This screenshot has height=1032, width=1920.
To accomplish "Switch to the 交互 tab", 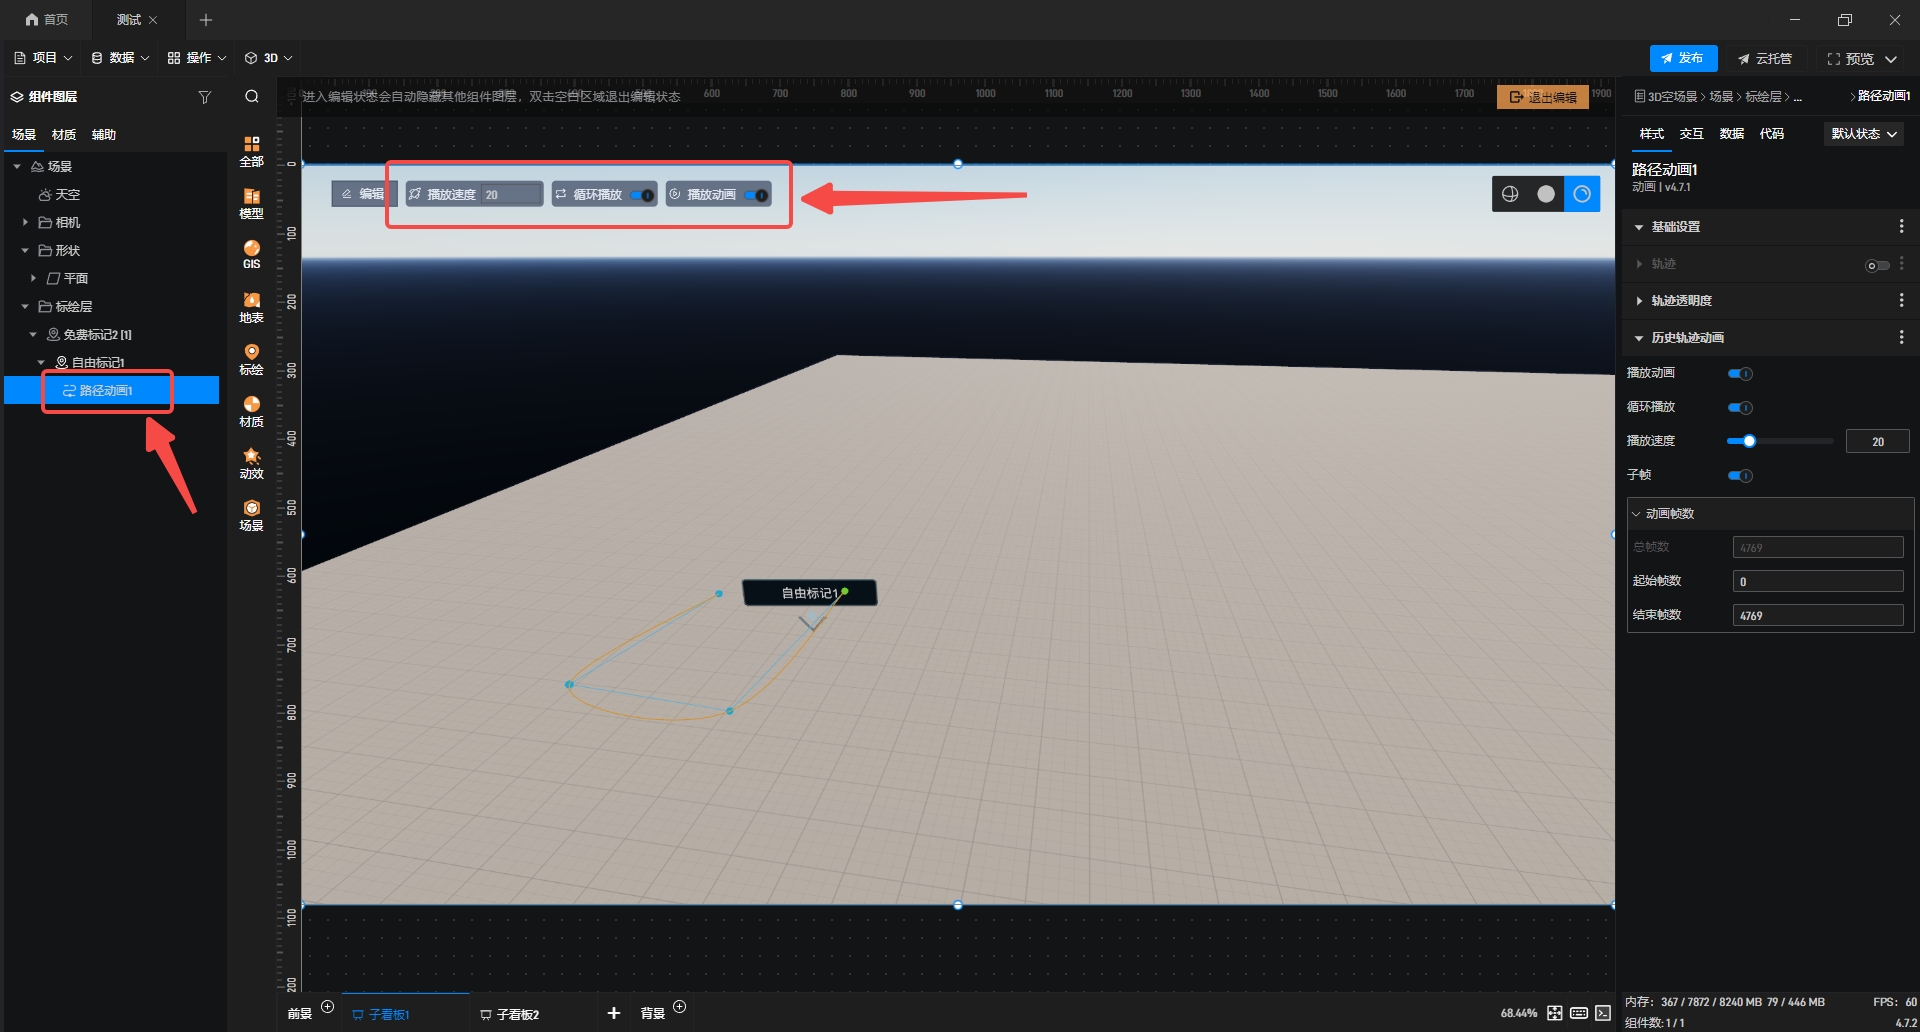I will 1691,134.
